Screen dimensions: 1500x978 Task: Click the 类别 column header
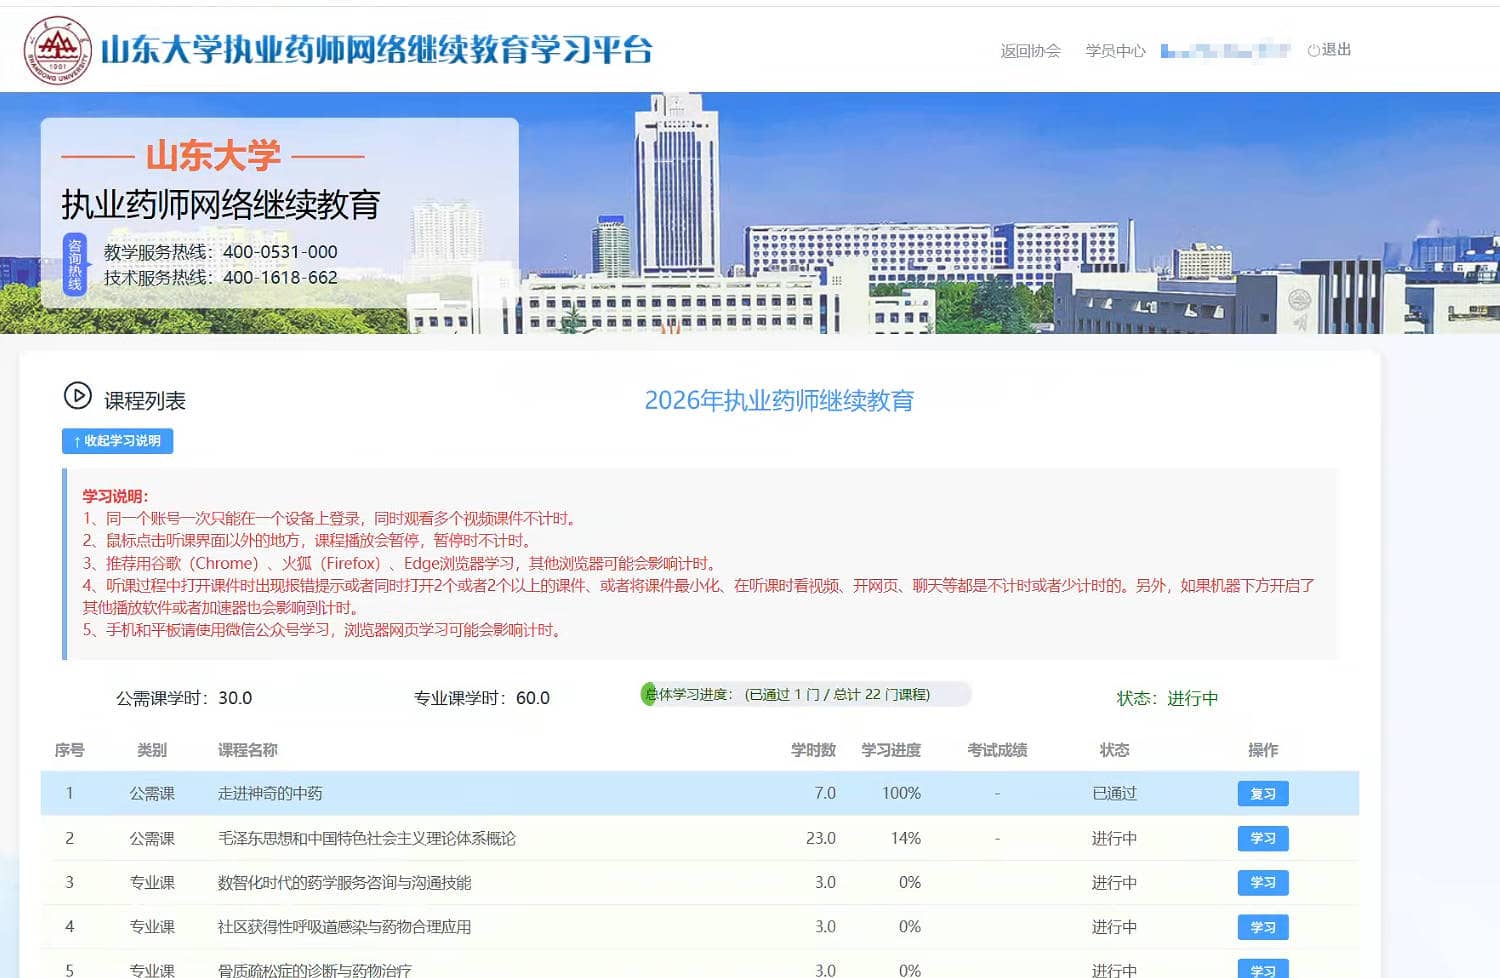(x=152, y=750)
